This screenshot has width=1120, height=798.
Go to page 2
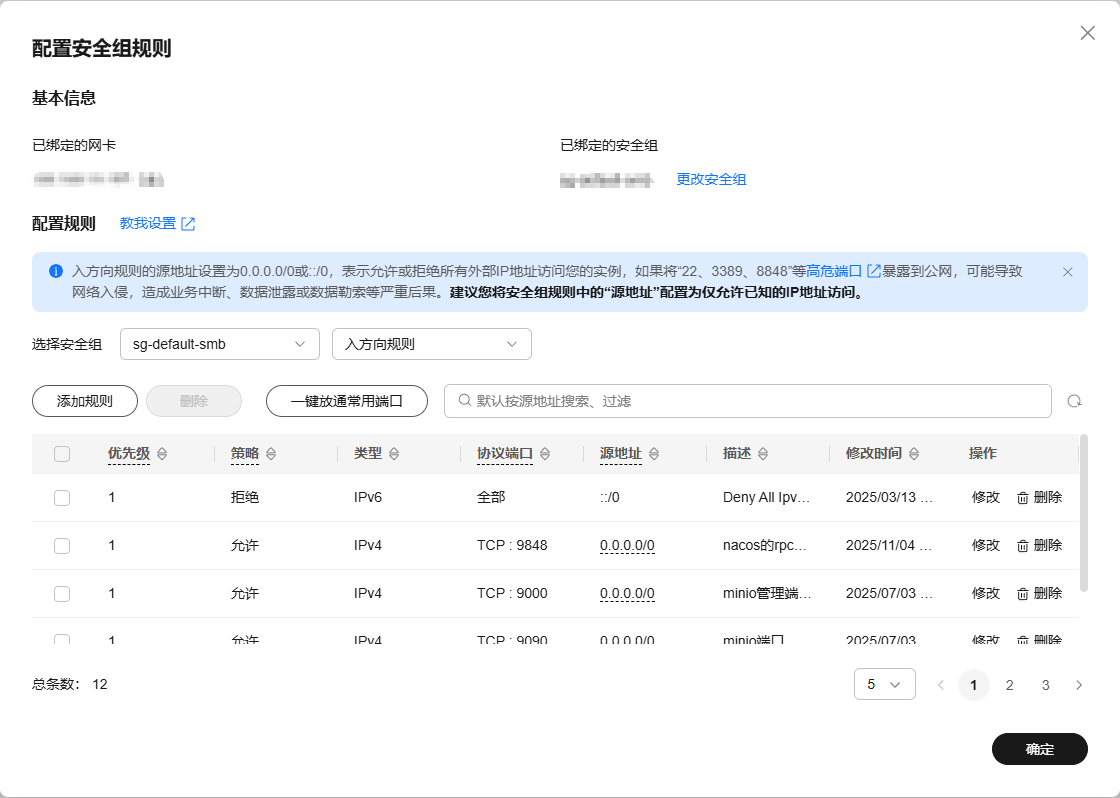pyautogui.click(x=1009, y=685)
